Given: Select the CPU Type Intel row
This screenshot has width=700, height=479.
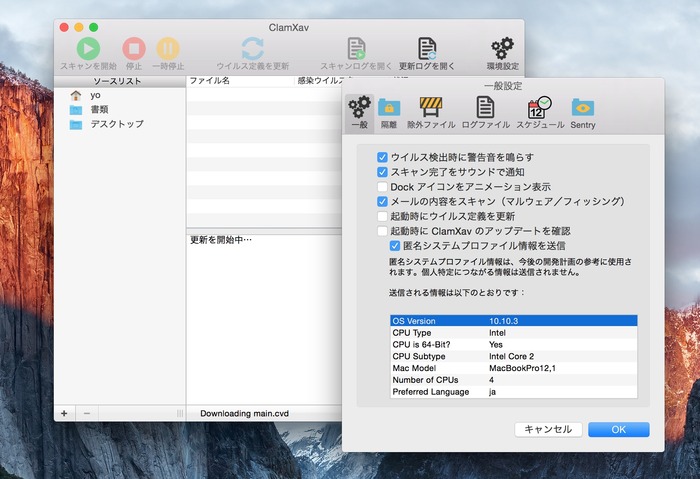Looking at the screenshot, I should point(513,333).
